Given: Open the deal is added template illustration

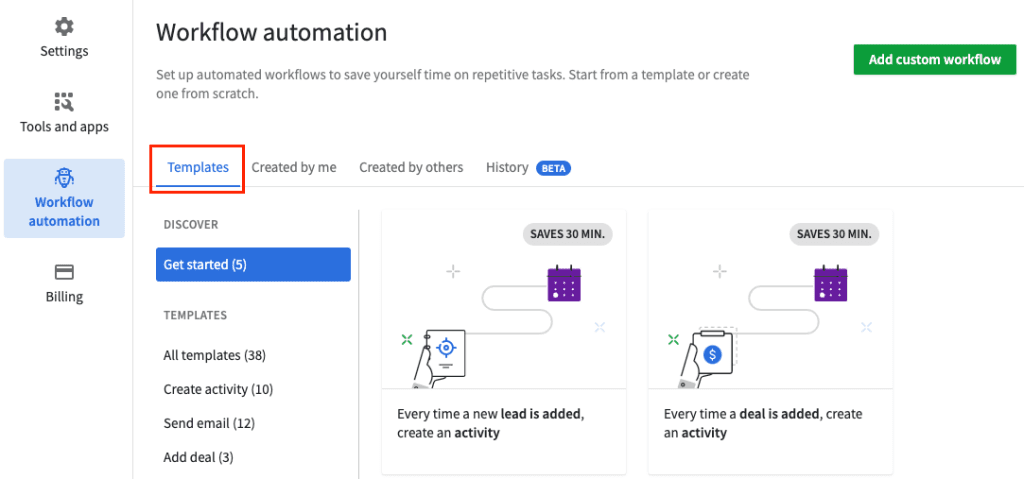Looking at the screenshot, I should tap(770, 299).
